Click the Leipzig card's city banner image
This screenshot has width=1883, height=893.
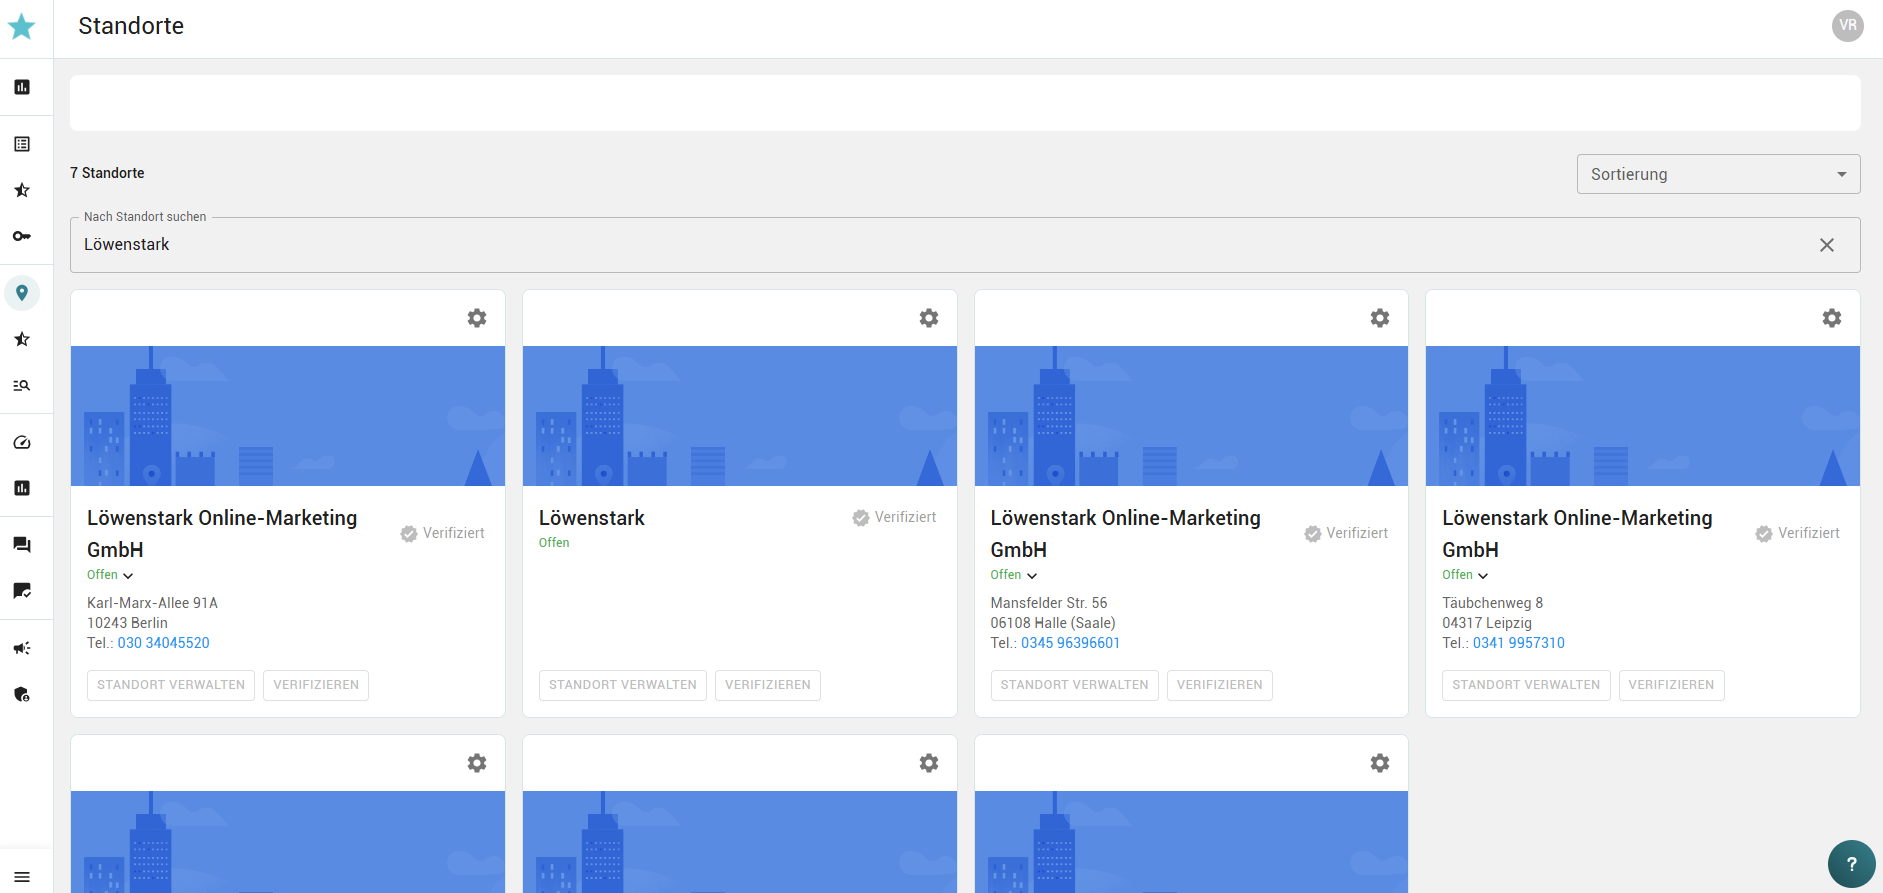[1643, 416]
